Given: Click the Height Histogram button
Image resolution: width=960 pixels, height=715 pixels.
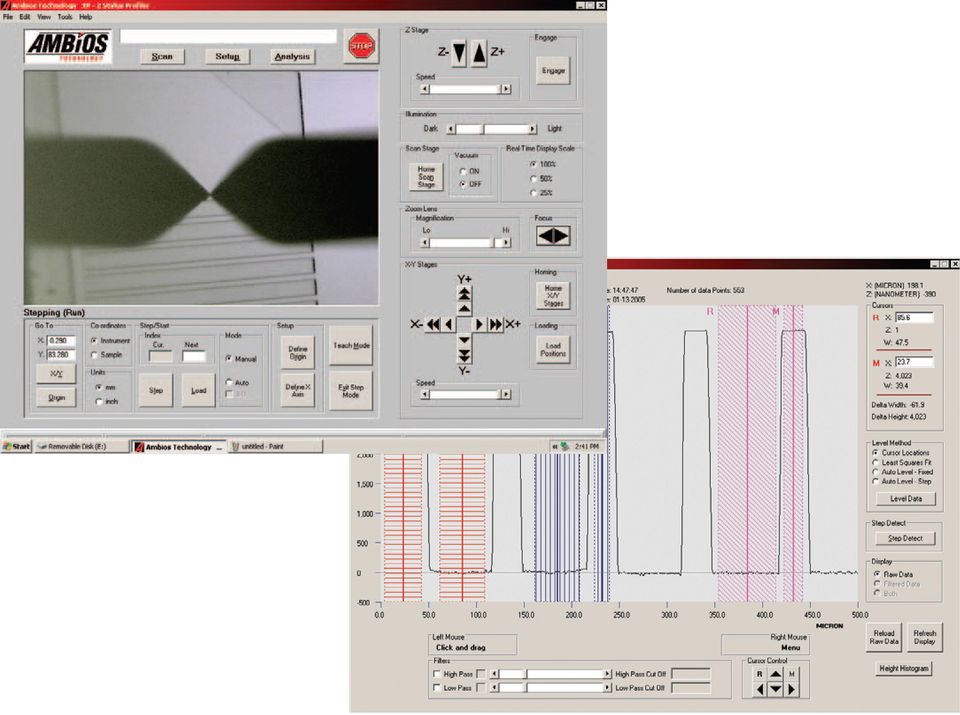Looking at the screenshot, I should (x=904, y=668).
